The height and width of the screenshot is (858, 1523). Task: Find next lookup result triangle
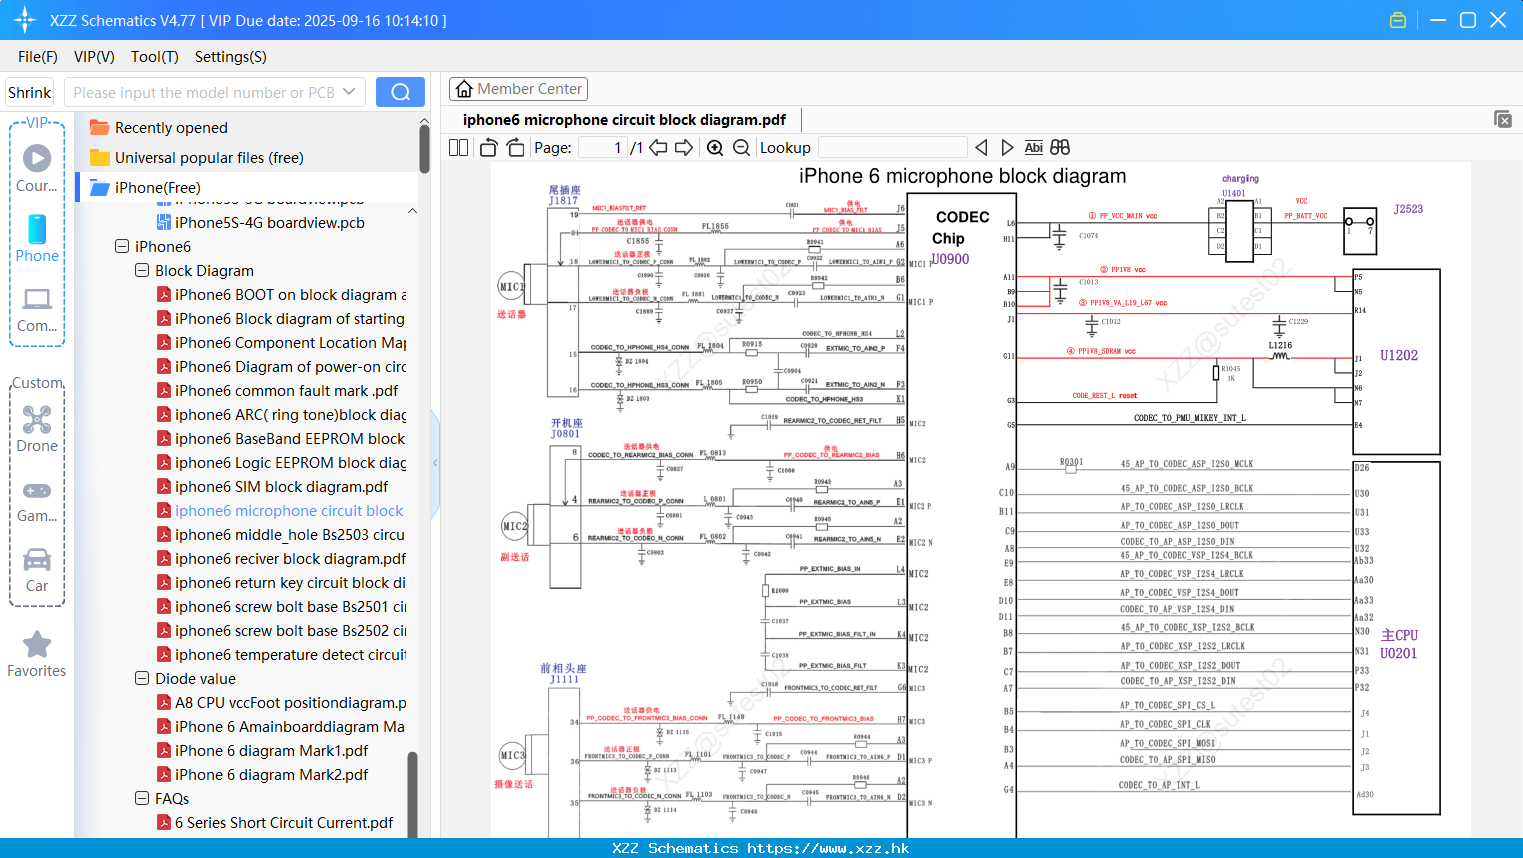pos(1007,148)
